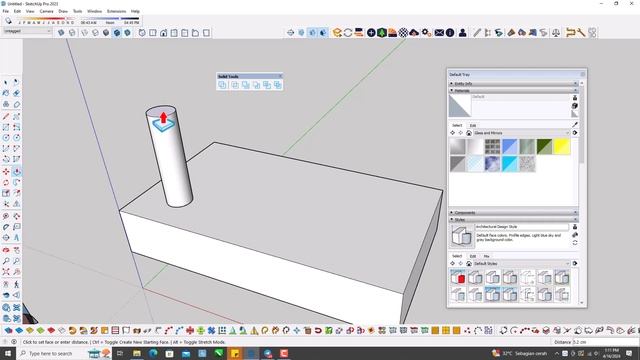
Task: Activate the Move tool
Action: pyautogui.click(x=6, y=171)
